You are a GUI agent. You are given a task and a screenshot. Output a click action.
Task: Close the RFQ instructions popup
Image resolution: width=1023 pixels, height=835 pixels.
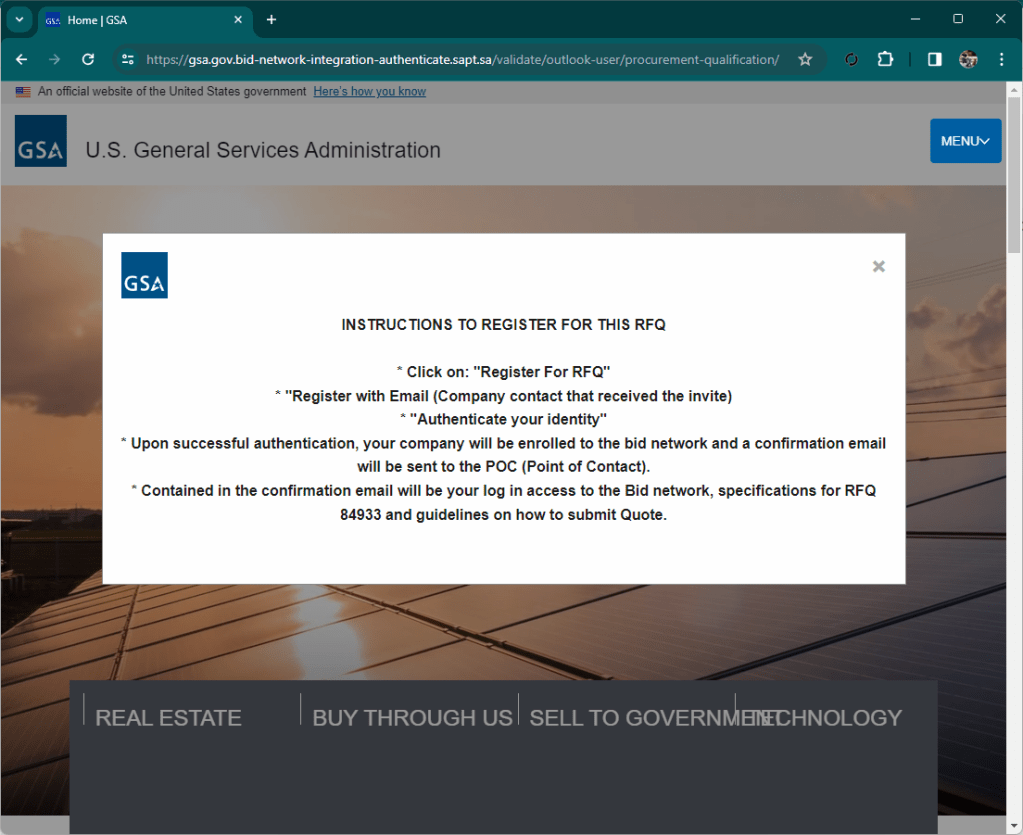coord(878,266)
